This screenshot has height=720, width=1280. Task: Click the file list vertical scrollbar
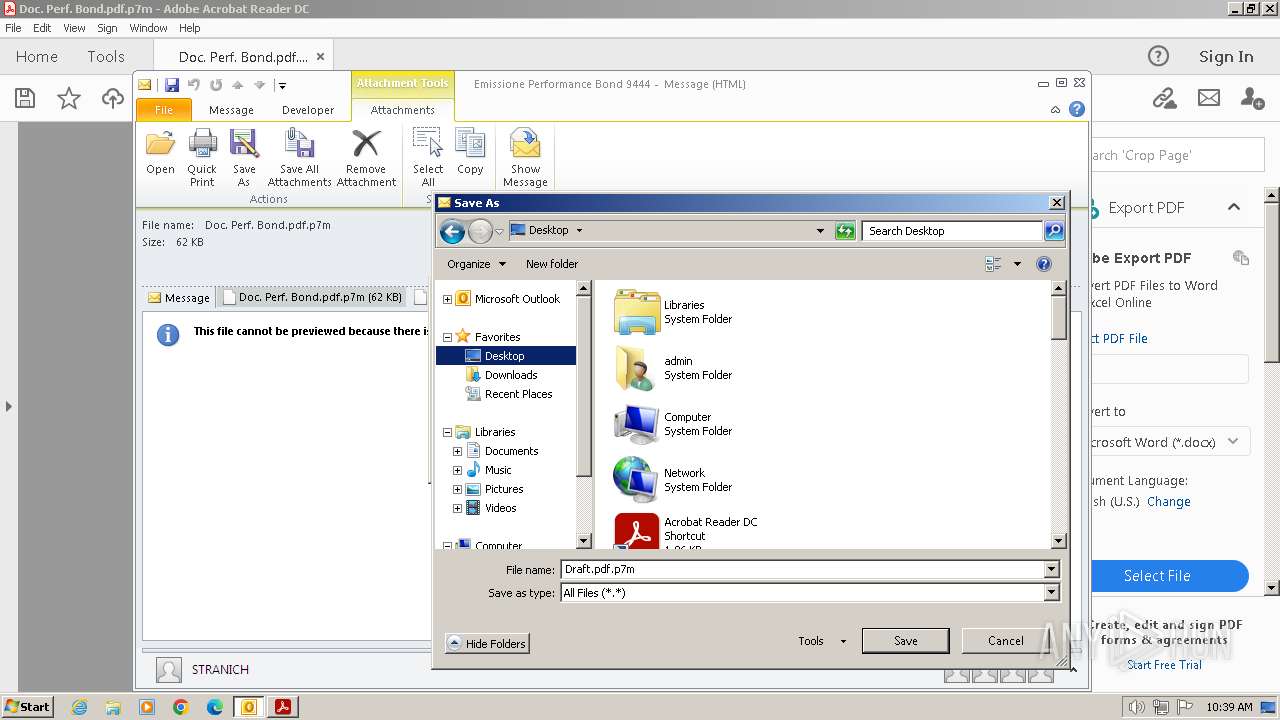(1059, 415)
